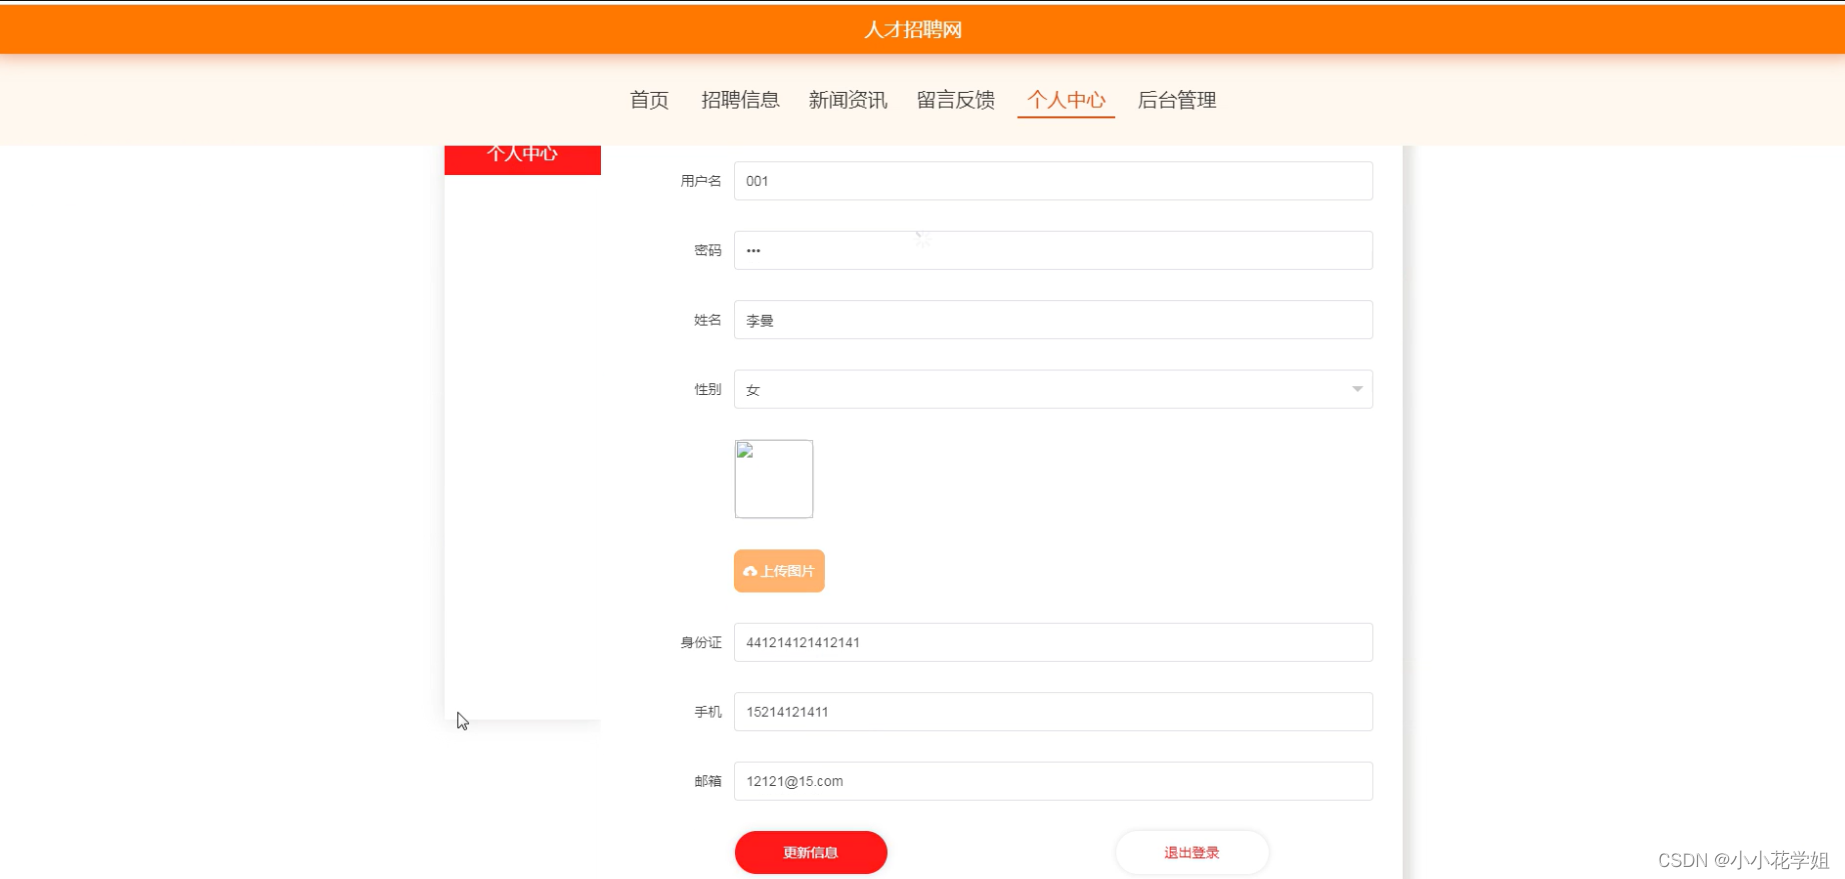This screenshot has width=1845, height=879.
Task: Click the cloud upload icon in 上传图片
Action: pyautogui.click(x=750, y=571)
